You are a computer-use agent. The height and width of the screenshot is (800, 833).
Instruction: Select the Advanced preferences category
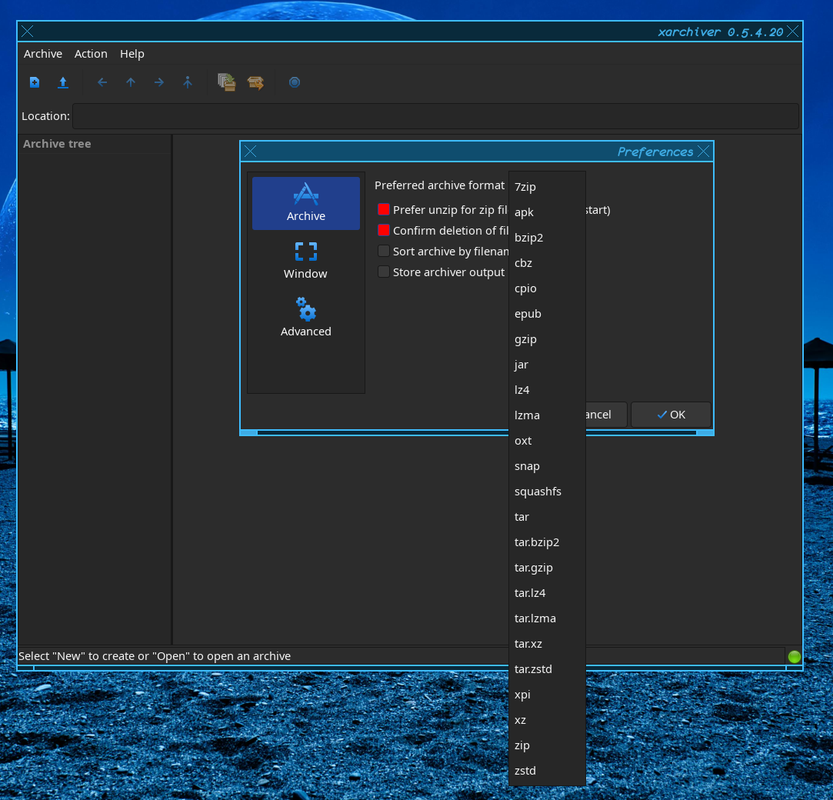pyautogui.click(x=306, y=317)
